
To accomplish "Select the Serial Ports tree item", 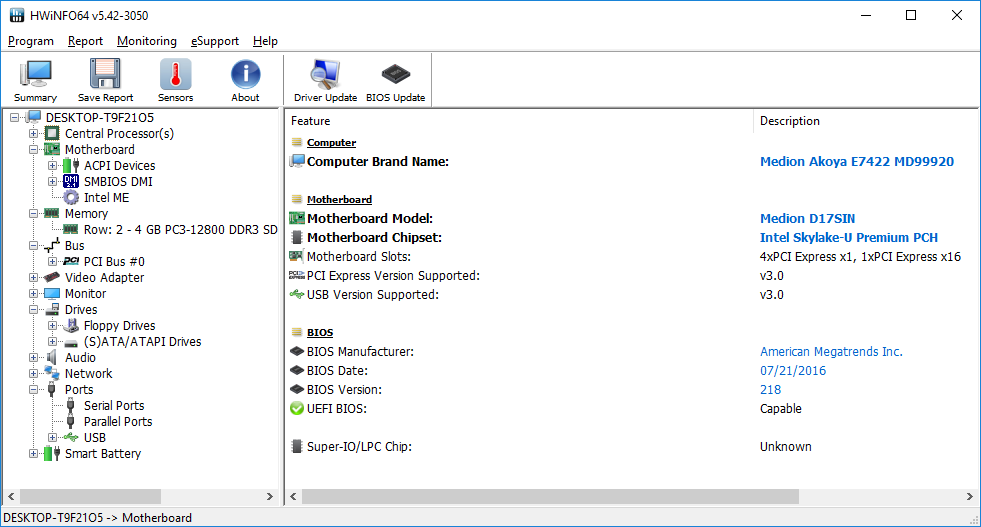I will pyautogui.click(x=114, y=406).
